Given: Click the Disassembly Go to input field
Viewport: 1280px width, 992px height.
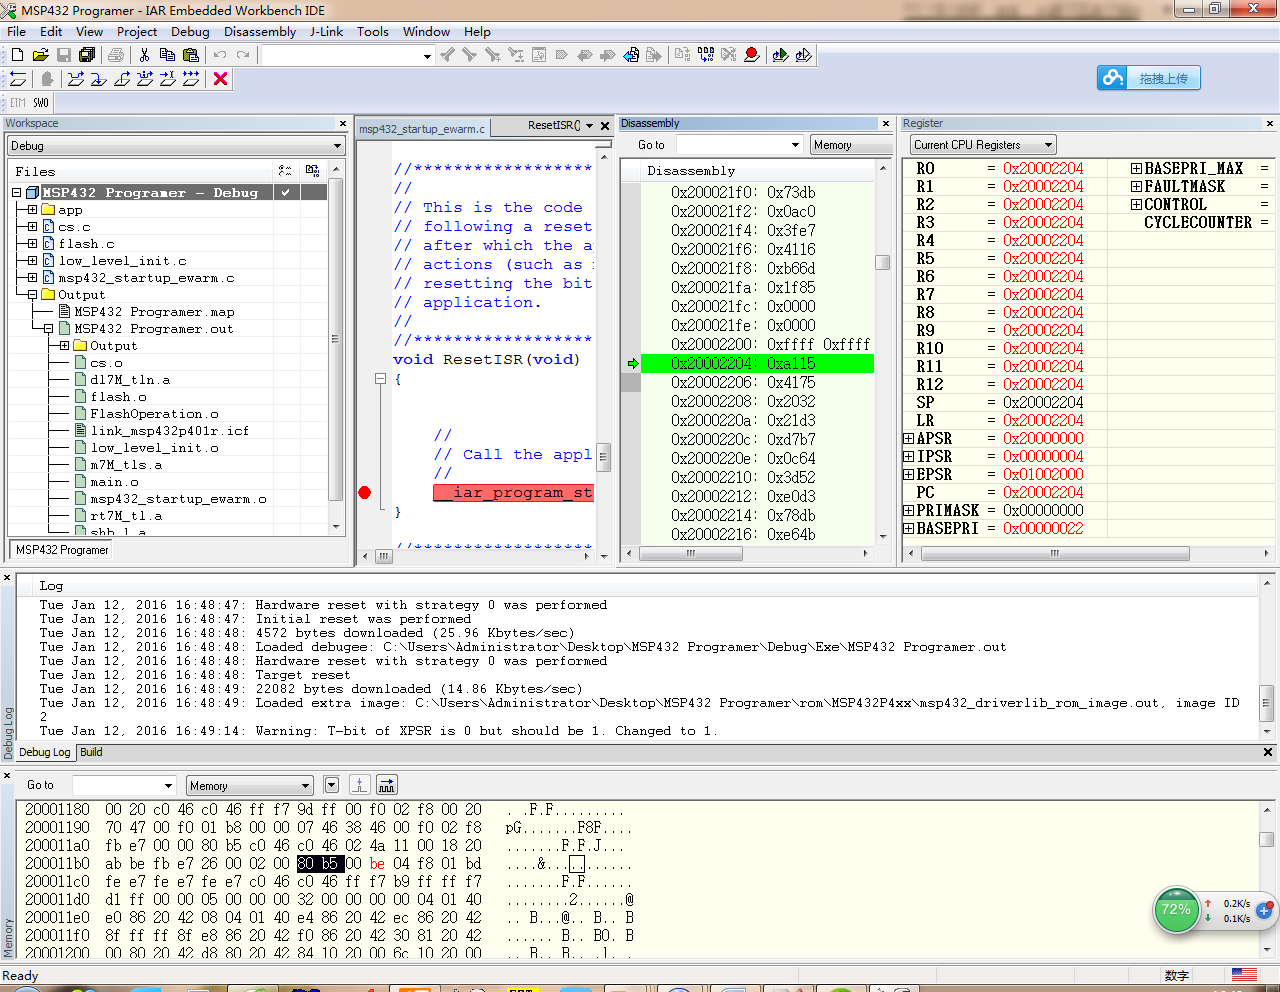Looking at the screenshot, I should click(x=740, y=145).
